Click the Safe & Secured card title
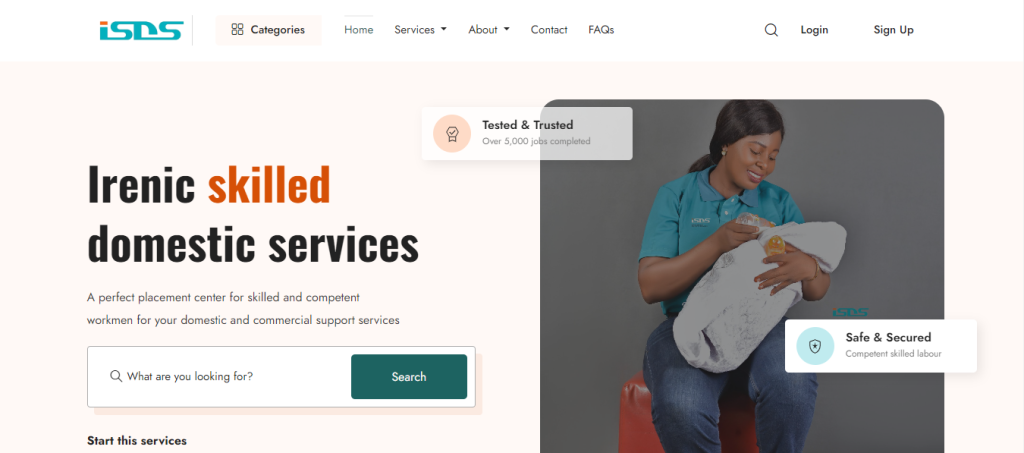Viewport: 1024px width, 453px height. click(x=888, y=337)
